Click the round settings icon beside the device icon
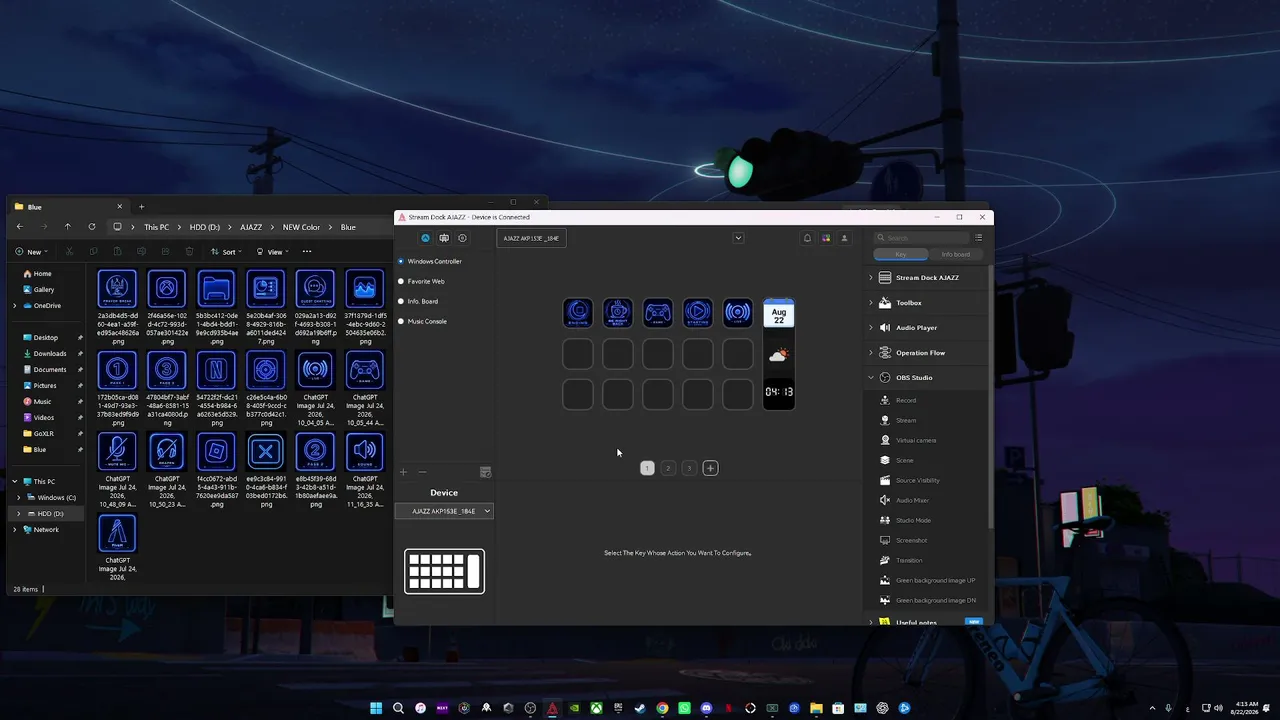 [x=462, y=238]
